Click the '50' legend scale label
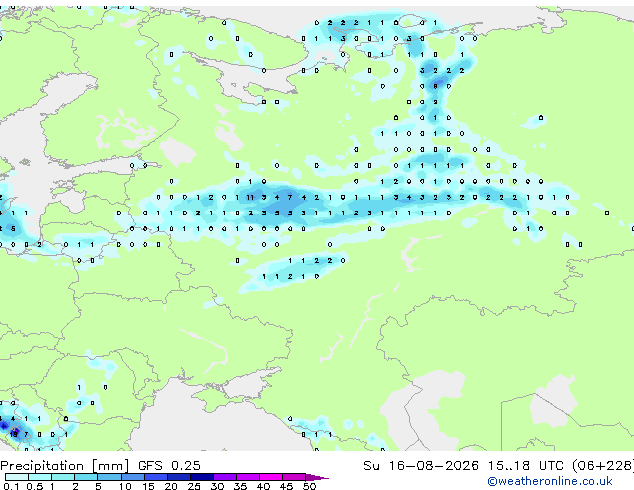This screenshot has height=490, width=634. [x=309, y=486]
